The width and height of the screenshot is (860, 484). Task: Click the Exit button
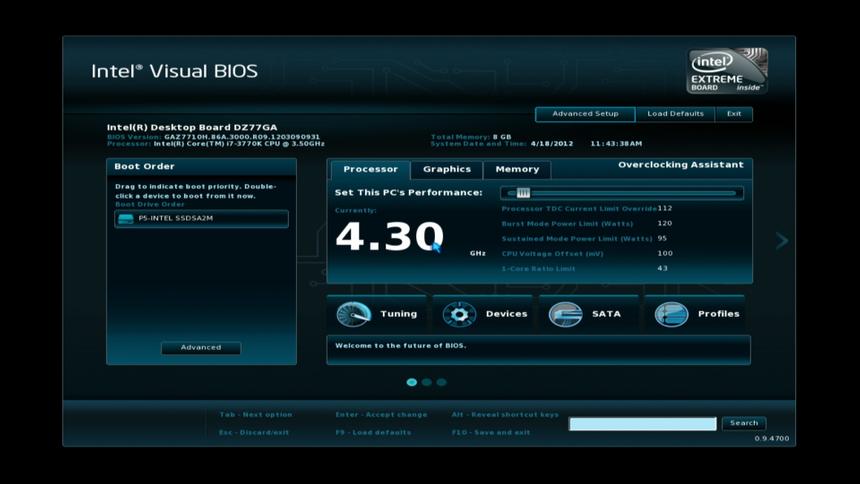click(734, 114)
